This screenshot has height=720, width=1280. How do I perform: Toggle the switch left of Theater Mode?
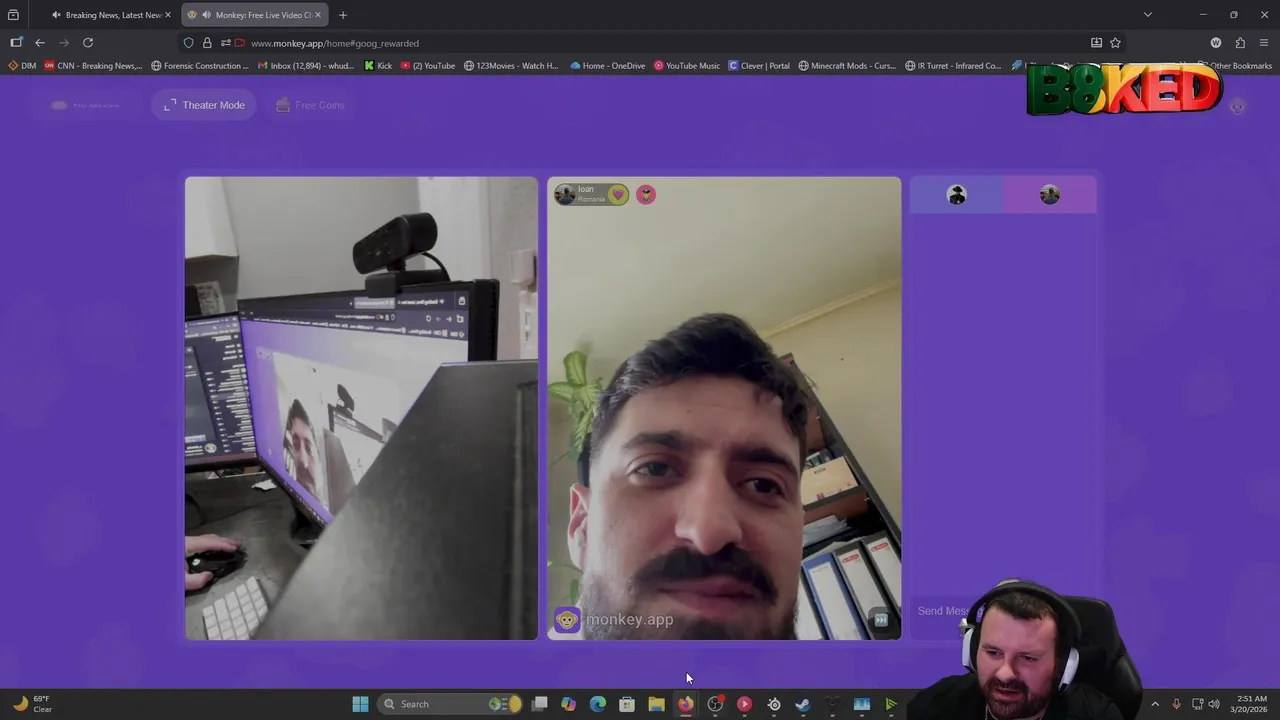coord(60,105)
